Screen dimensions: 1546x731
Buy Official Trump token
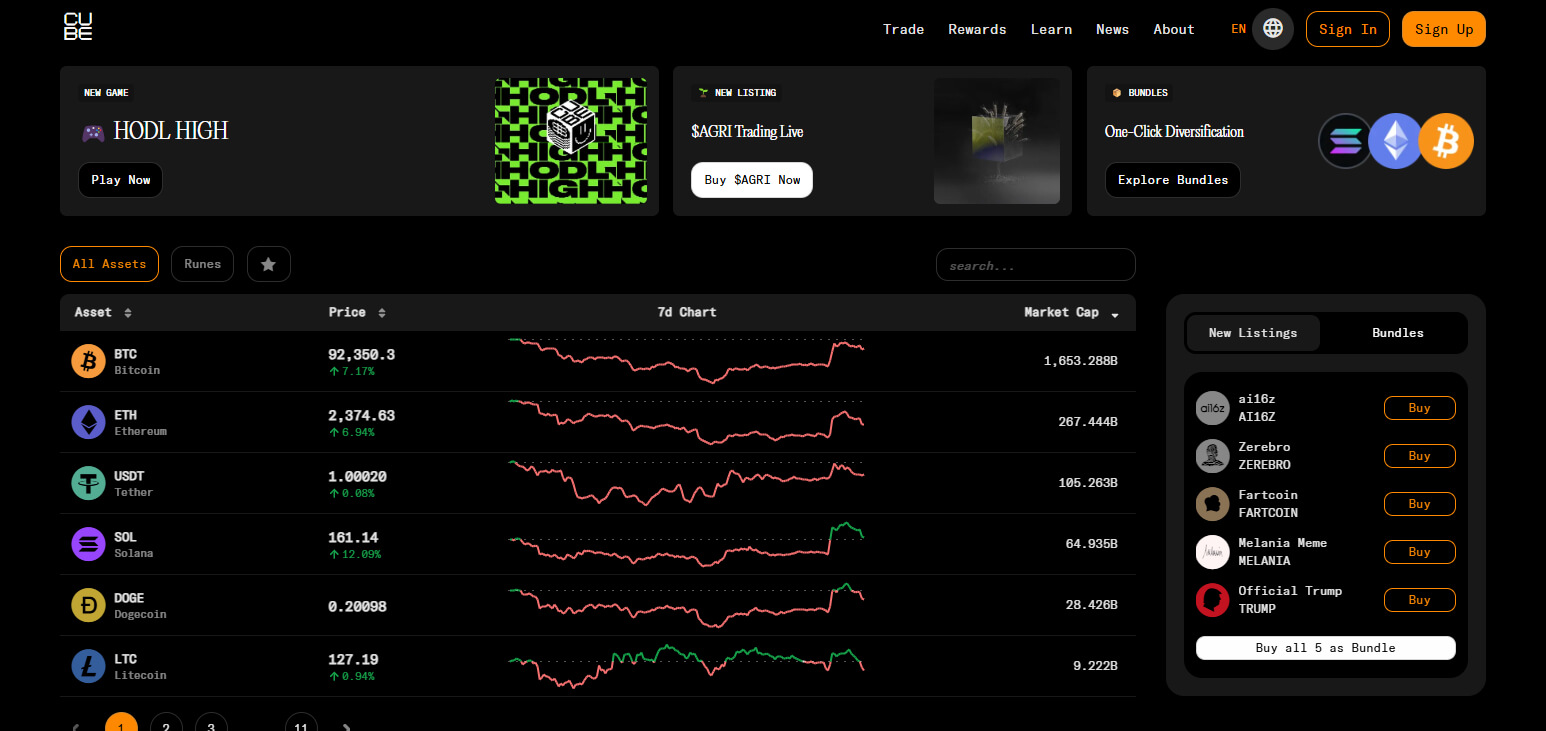pos(1419,600)
